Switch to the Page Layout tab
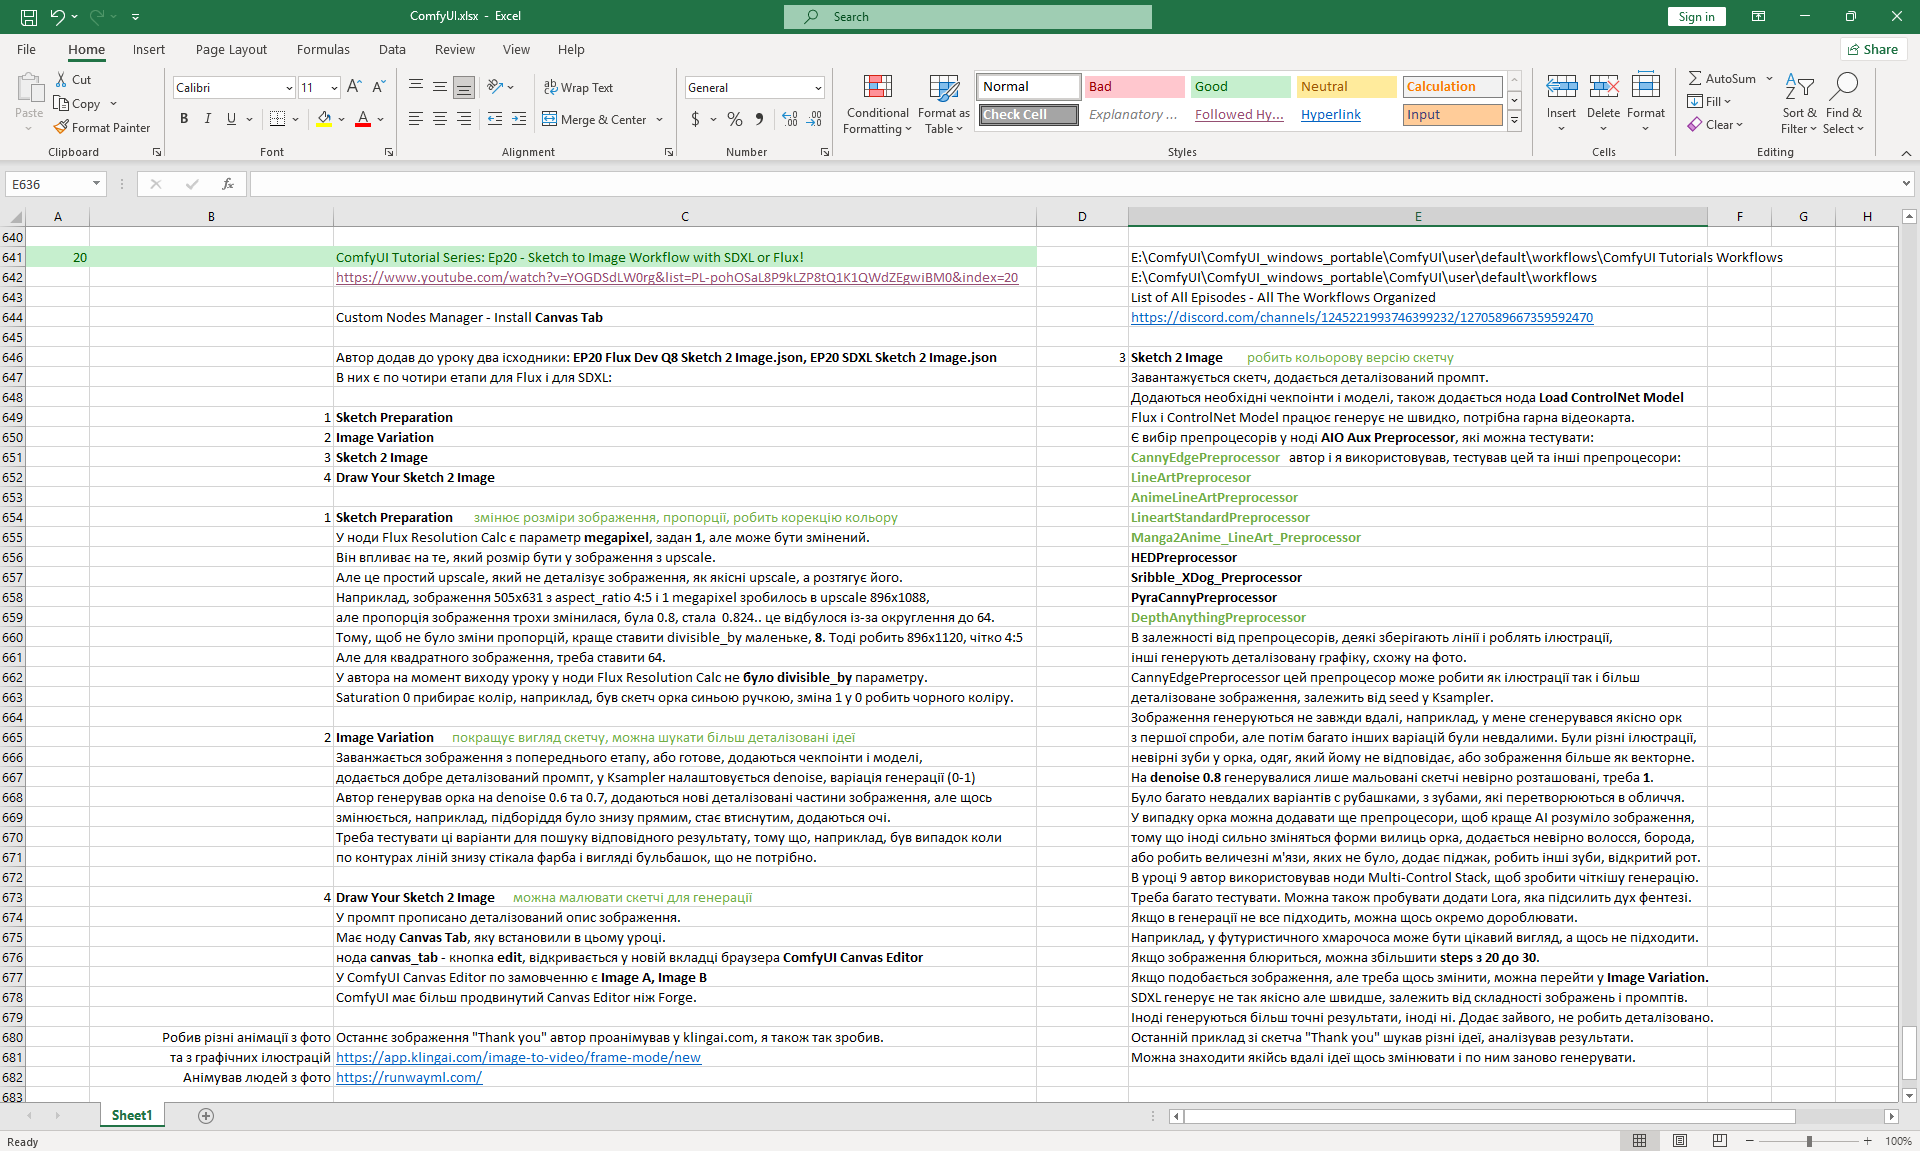Screen dimensions: 1920x1151 [x=231, y=49]
